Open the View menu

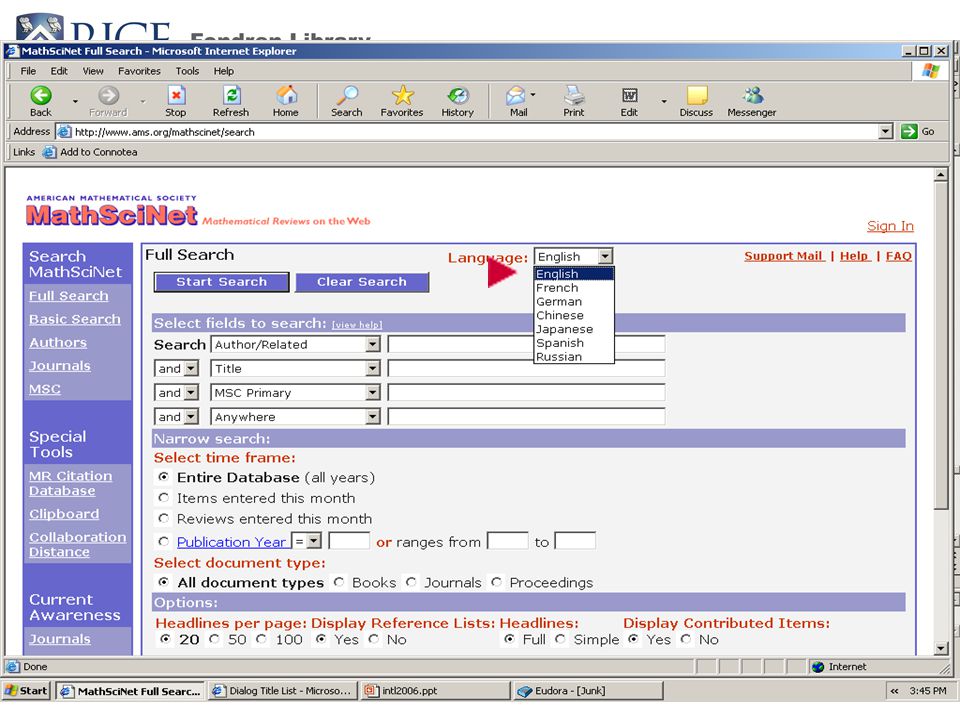(x=93, y=71)
